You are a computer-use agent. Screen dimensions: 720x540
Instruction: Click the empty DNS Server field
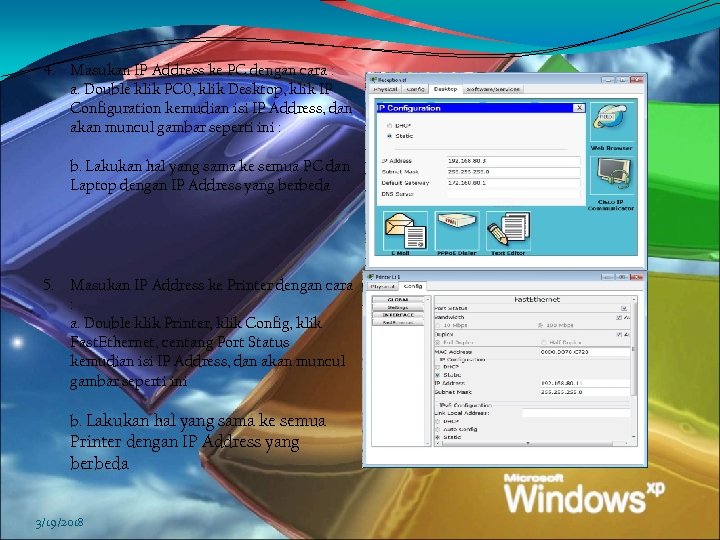513,194
